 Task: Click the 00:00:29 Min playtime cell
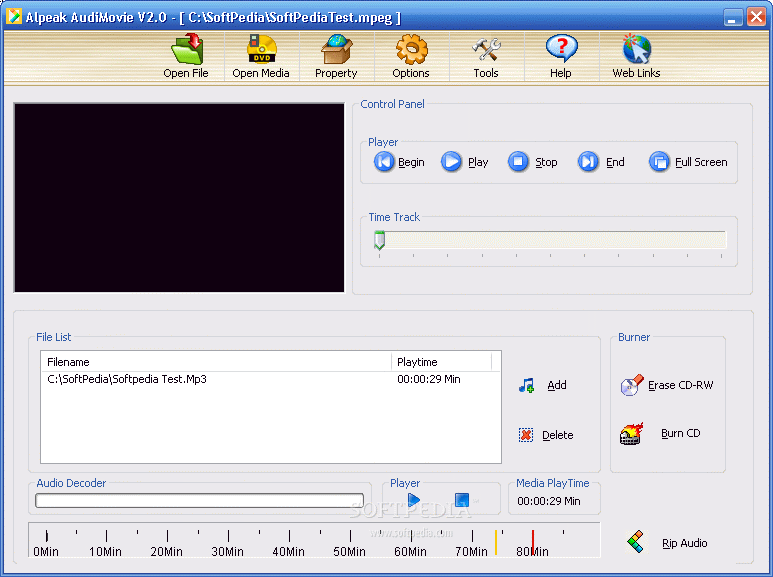point(429,379)
